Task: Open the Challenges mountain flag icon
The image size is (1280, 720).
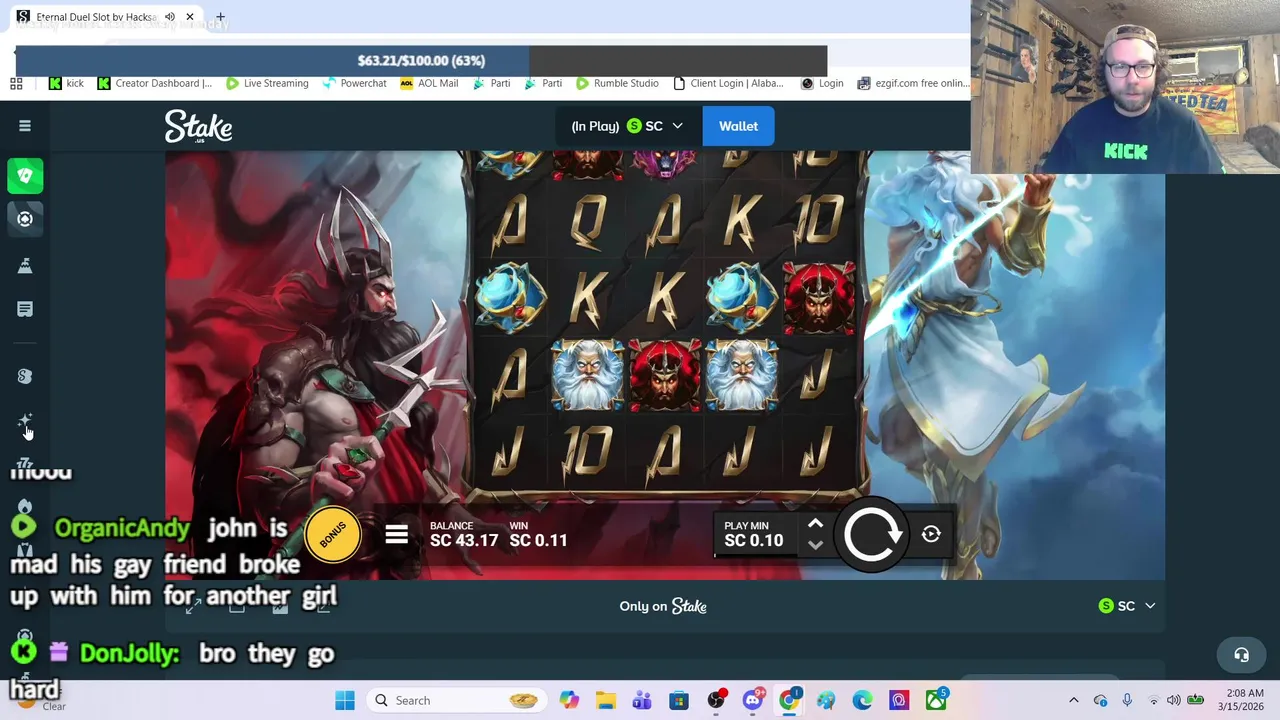Action: point(25,265)
